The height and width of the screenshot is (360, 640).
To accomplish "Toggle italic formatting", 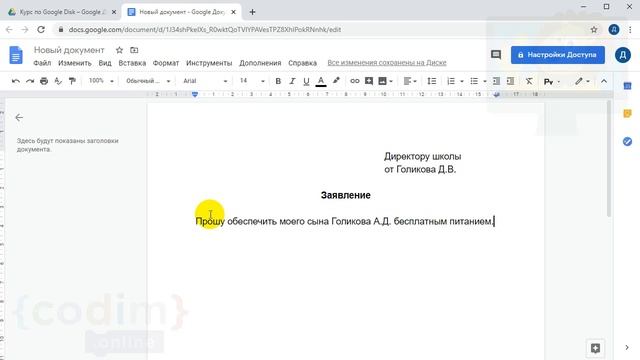I will pos(292,81).
